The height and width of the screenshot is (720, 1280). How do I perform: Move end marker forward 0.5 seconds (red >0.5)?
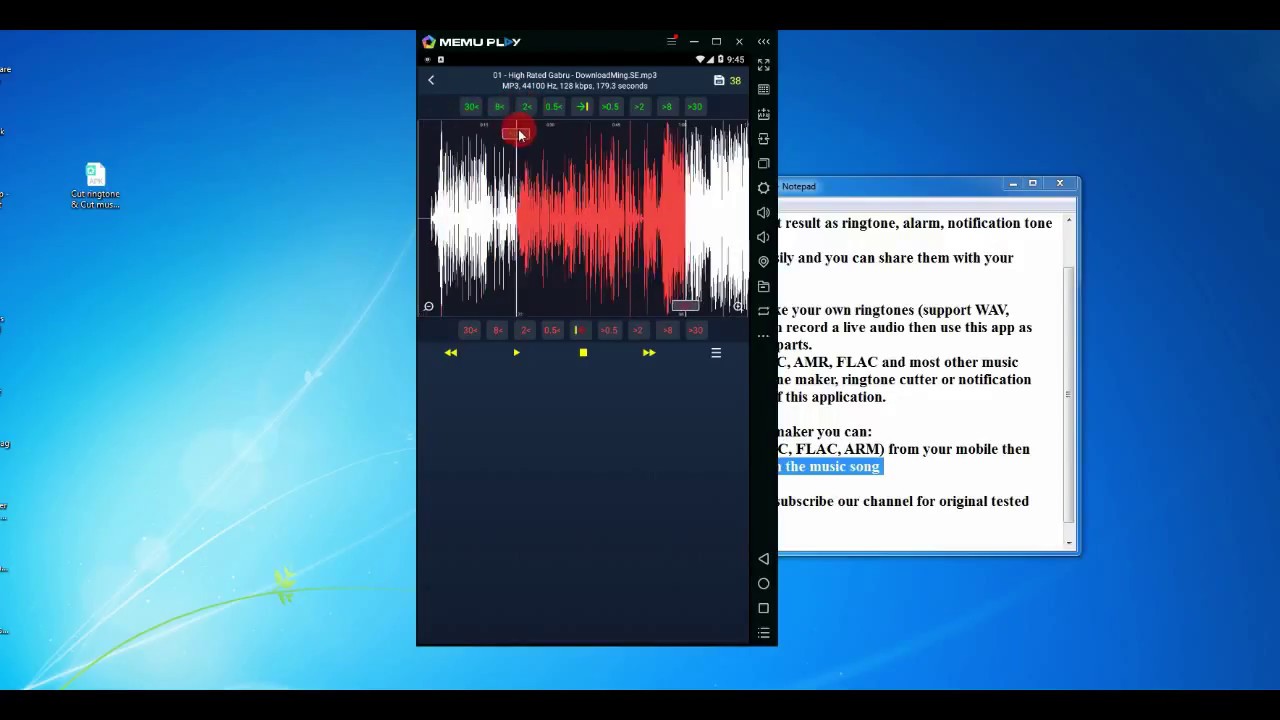coord(609,330)
